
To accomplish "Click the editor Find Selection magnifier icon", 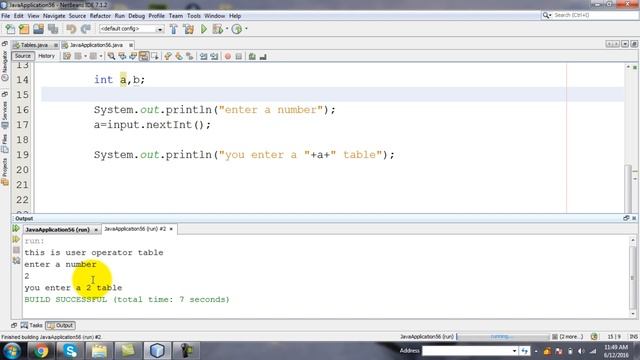I will pos(111,56).
